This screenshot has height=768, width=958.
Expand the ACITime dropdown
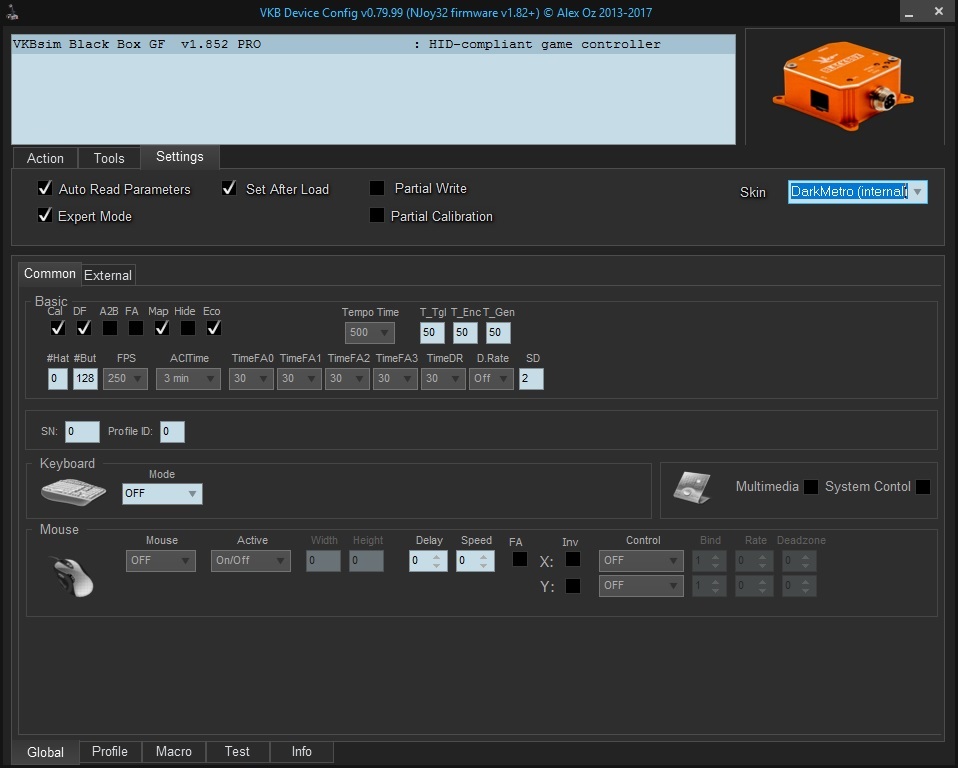tap(210, 379)
